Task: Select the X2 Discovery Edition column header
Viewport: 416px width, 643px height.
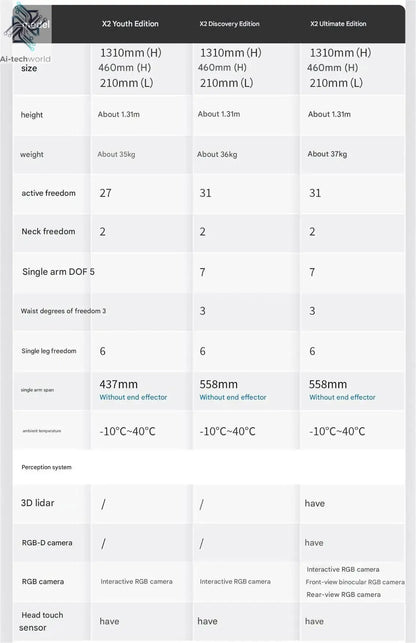Action: click(x=229, y=24)
